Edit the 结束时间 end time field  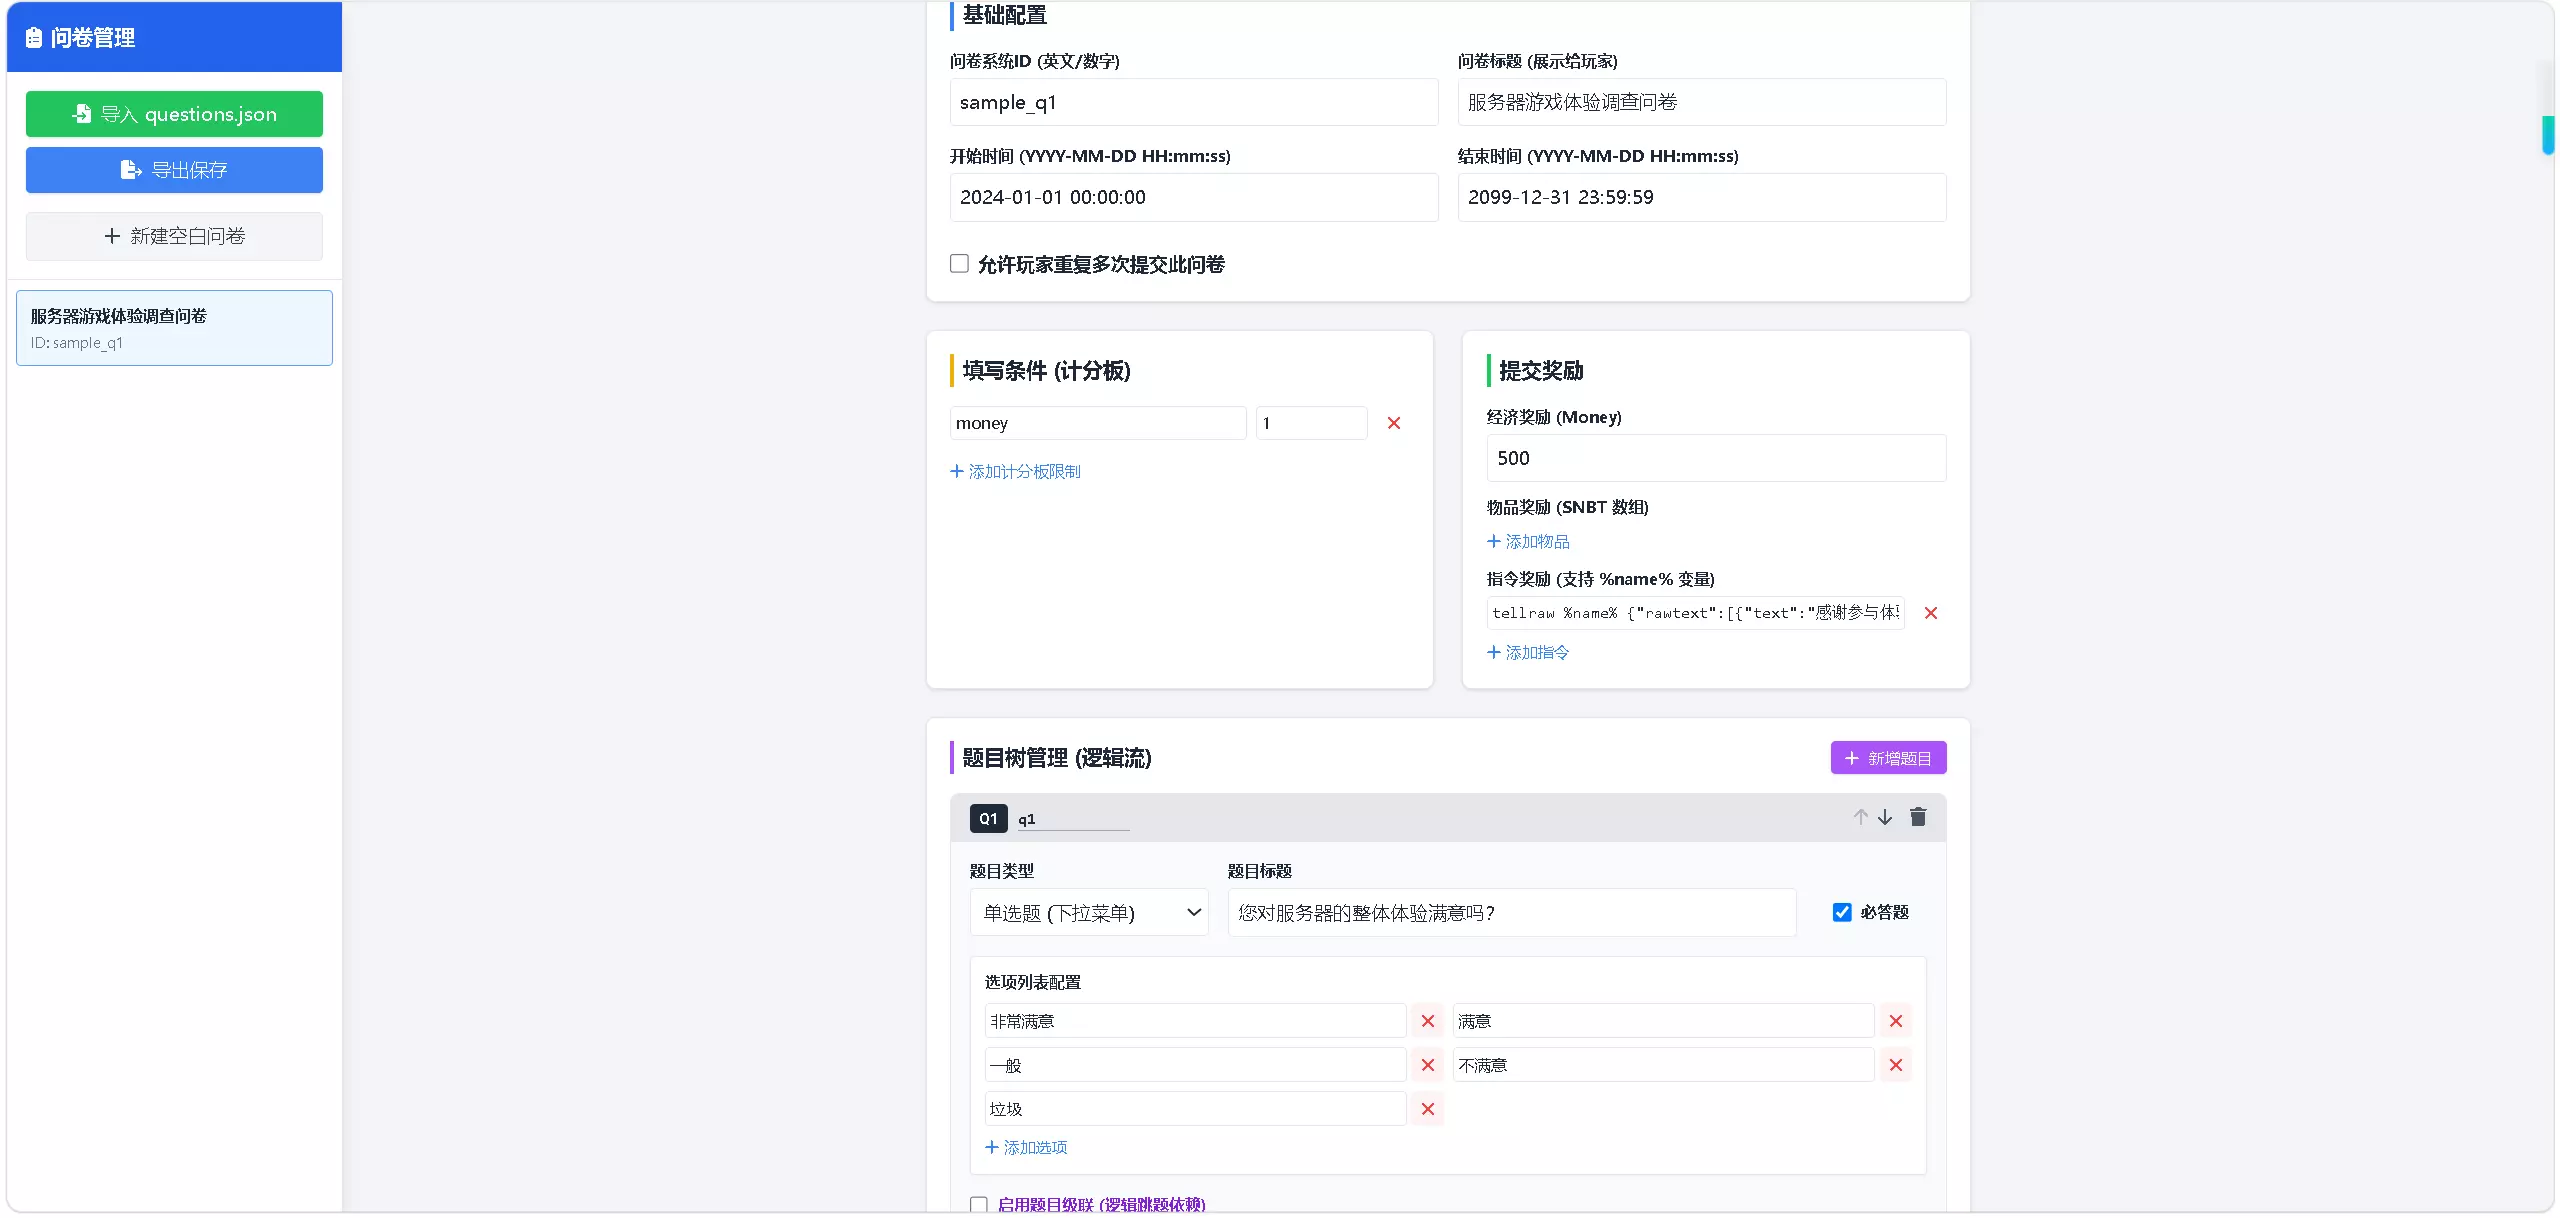(x=1701, y=197)
